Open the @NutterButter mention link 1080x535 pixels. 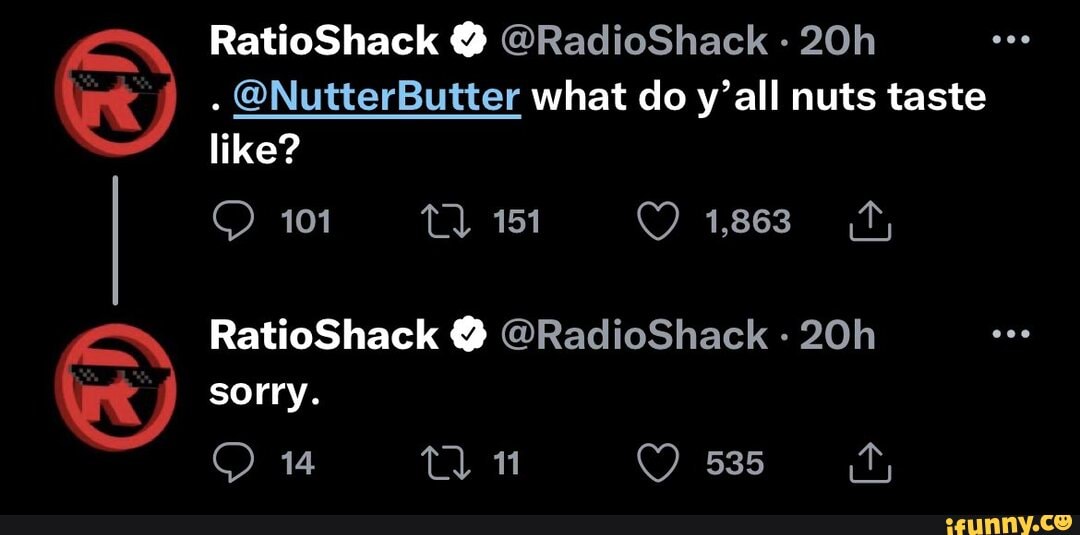click(x=377, y=98)
